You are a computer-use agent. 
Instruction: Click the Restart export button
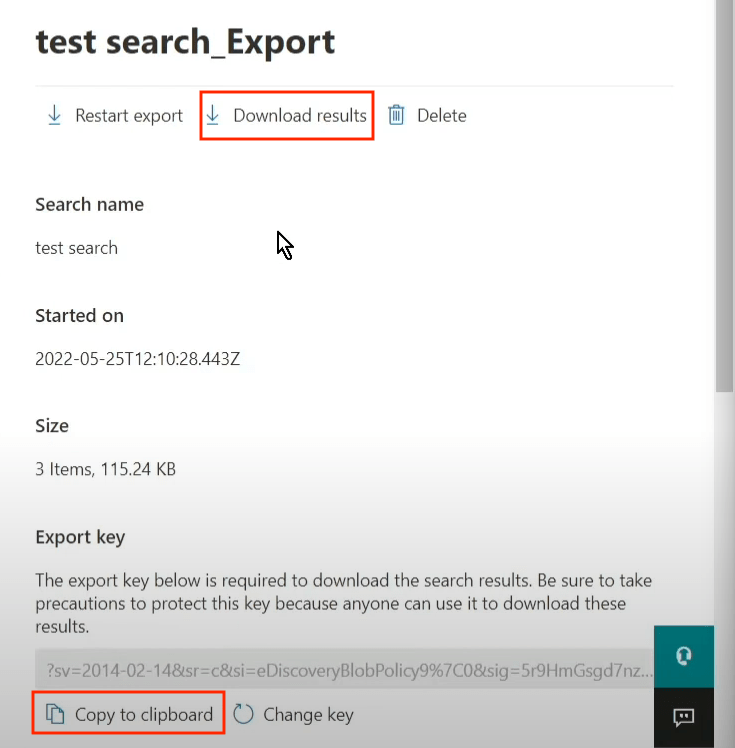(x=115, y=115)
